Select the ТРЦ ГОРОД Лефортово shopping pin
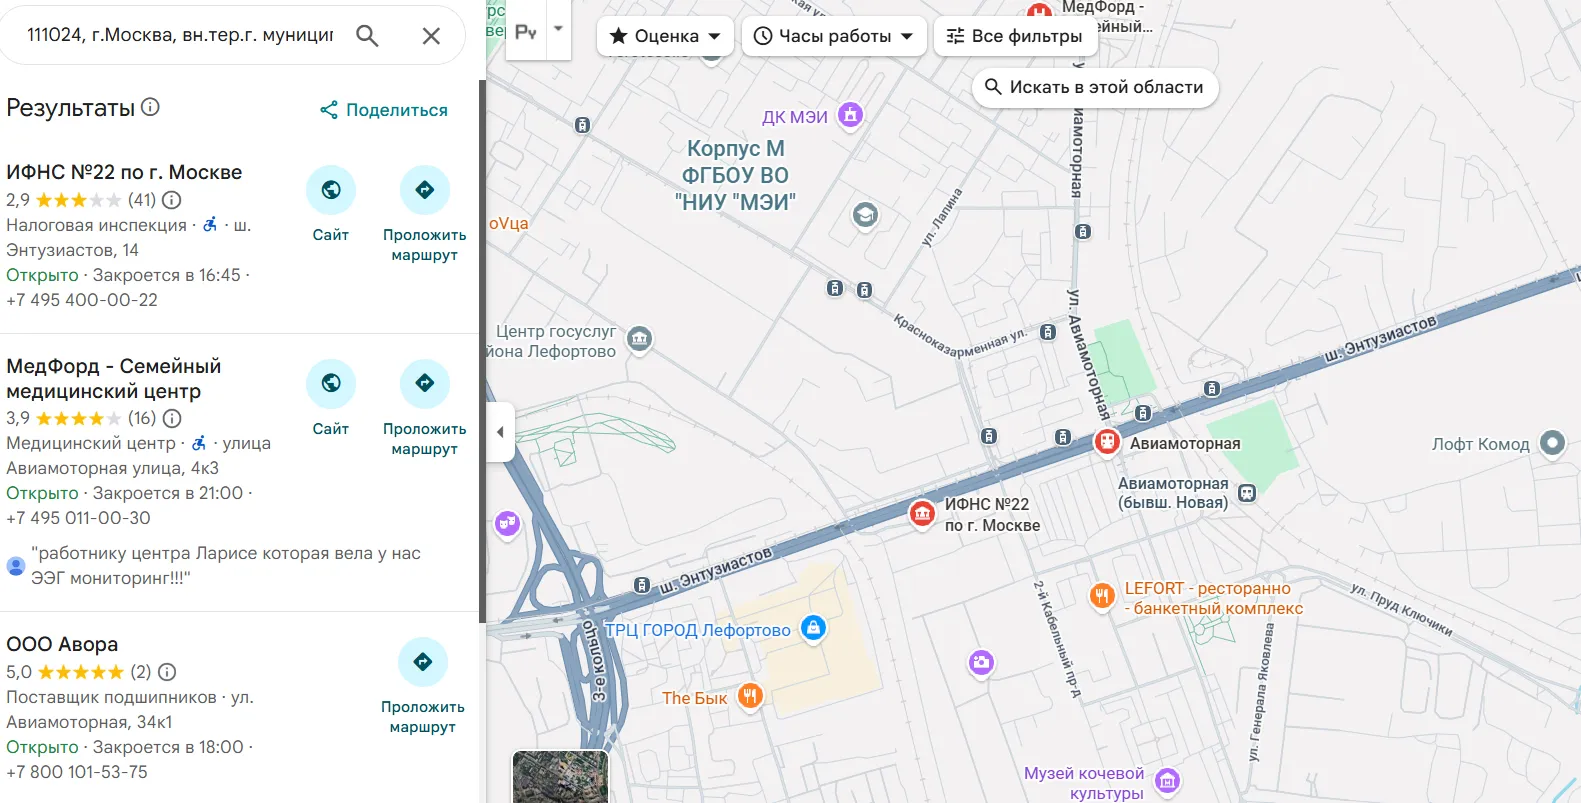The width and height of the screenshot is (1581, 803). coord(814,629)
